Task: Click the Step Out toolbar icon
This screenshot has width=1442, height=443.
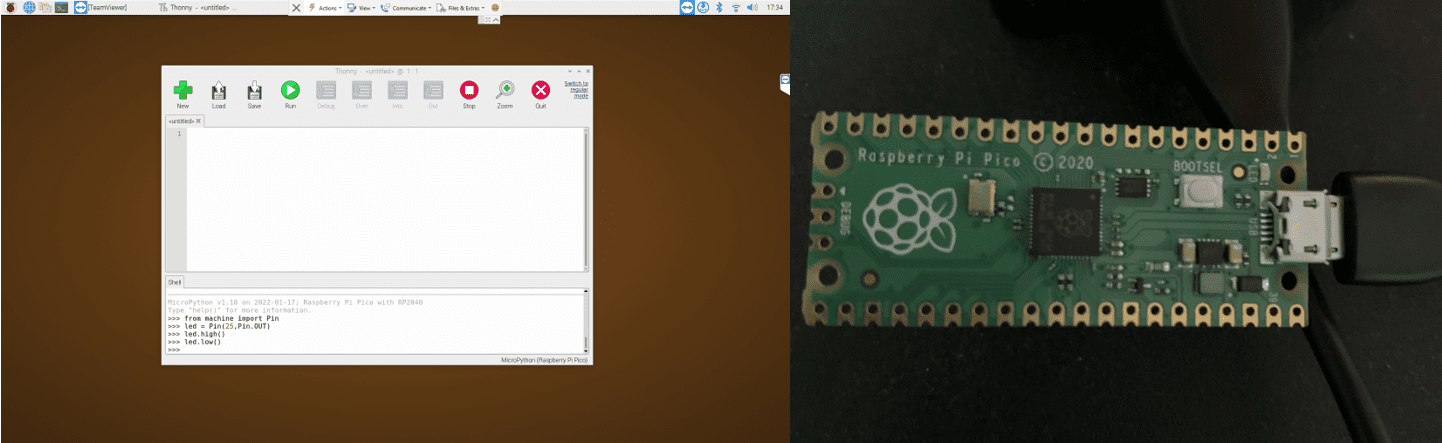Action: [x=433, y=91]
